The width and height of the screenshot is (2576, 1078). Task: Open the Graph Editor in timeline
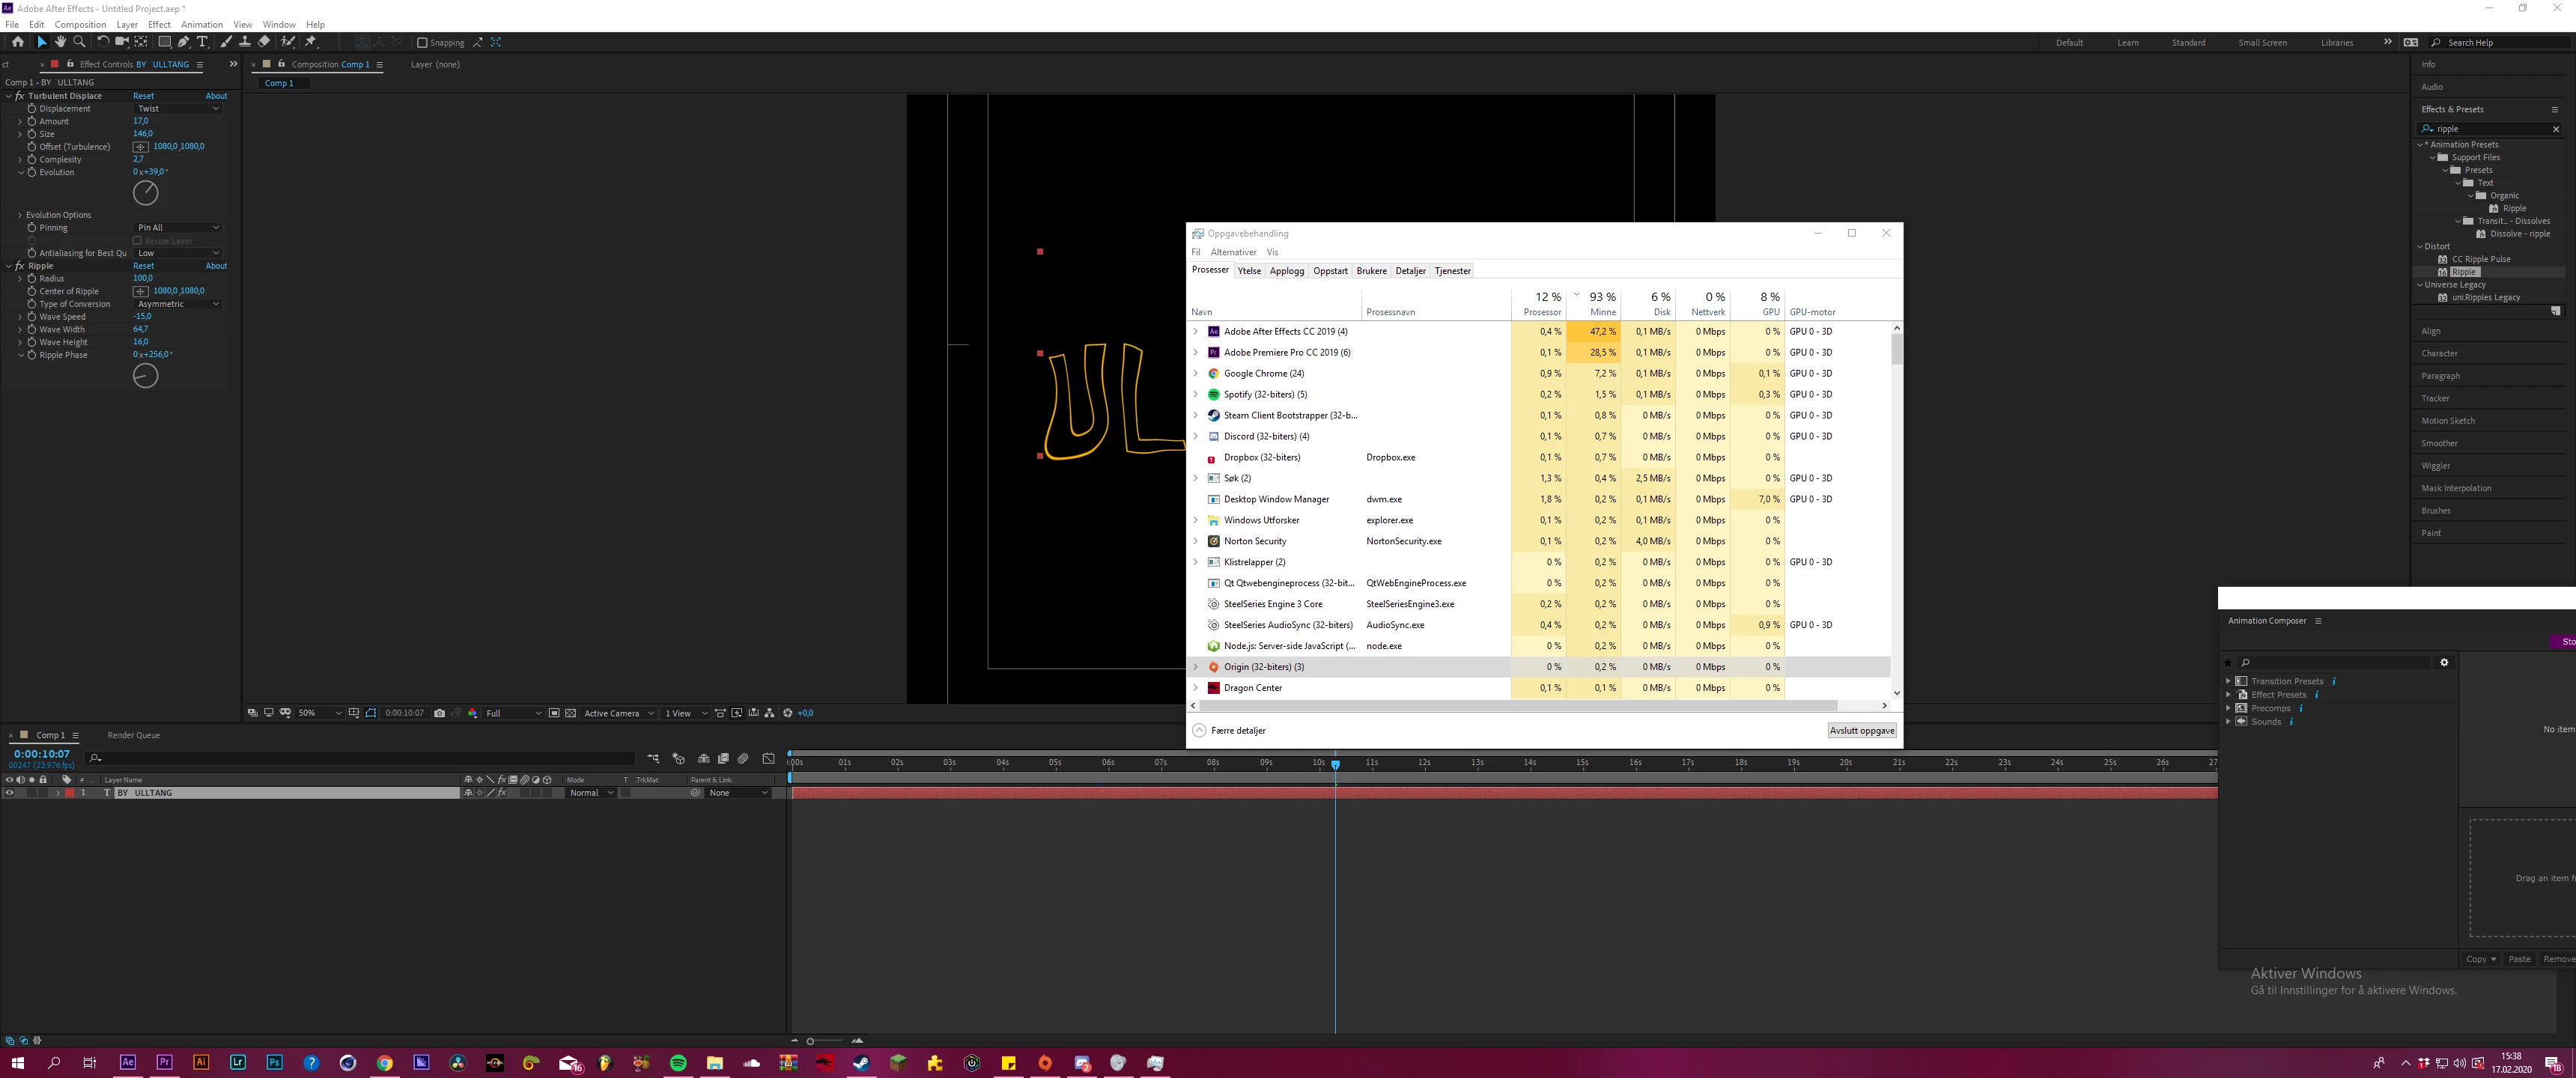coord(768,758)
